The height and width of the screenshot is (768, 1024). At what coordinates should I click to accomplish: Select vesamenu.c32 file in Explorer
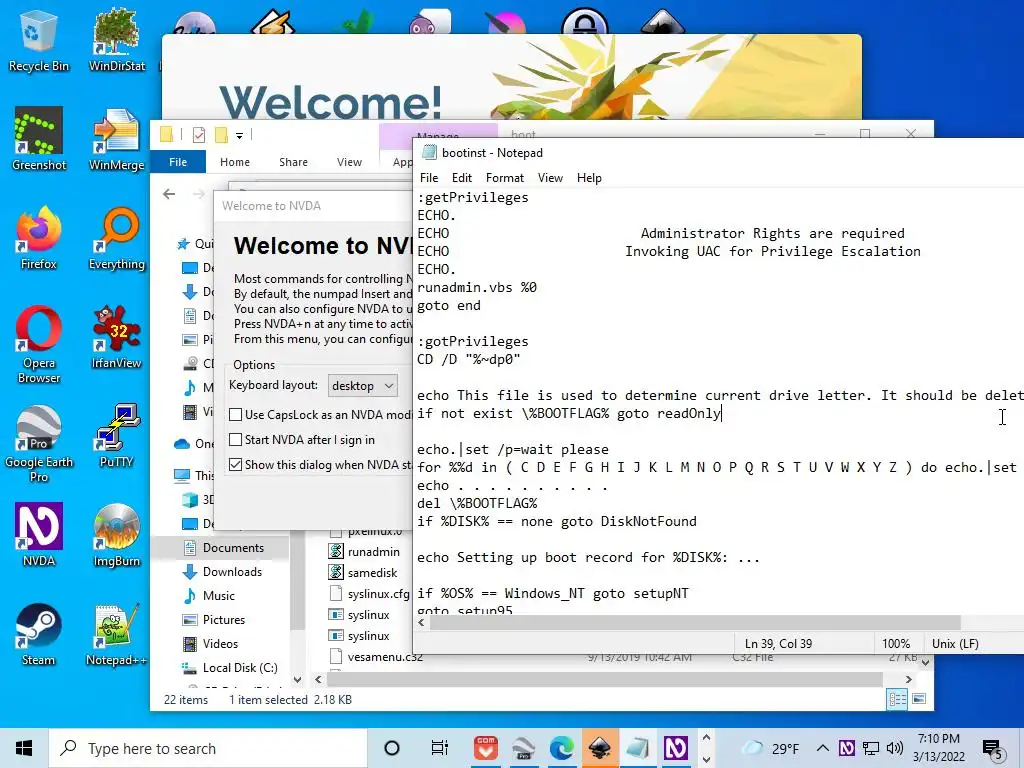[376, 657]
